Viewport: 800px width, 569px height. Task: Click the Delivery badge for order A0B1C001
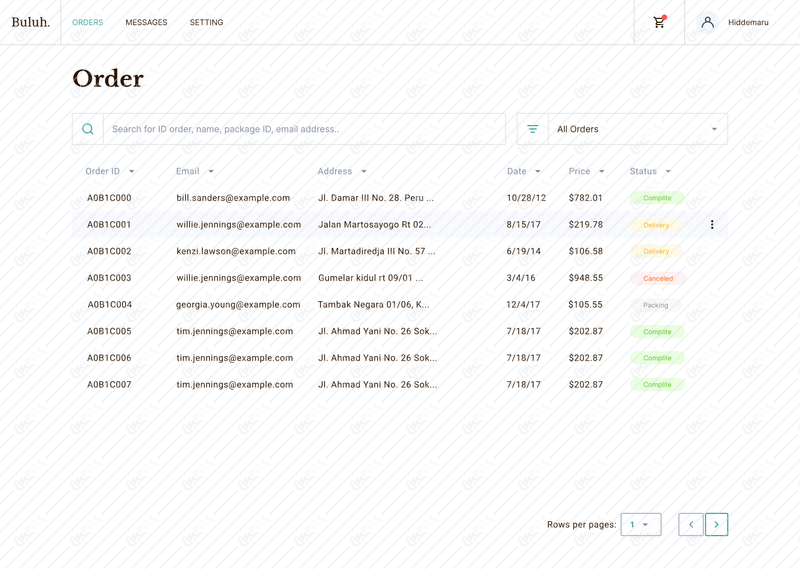(x=656, y=225)
